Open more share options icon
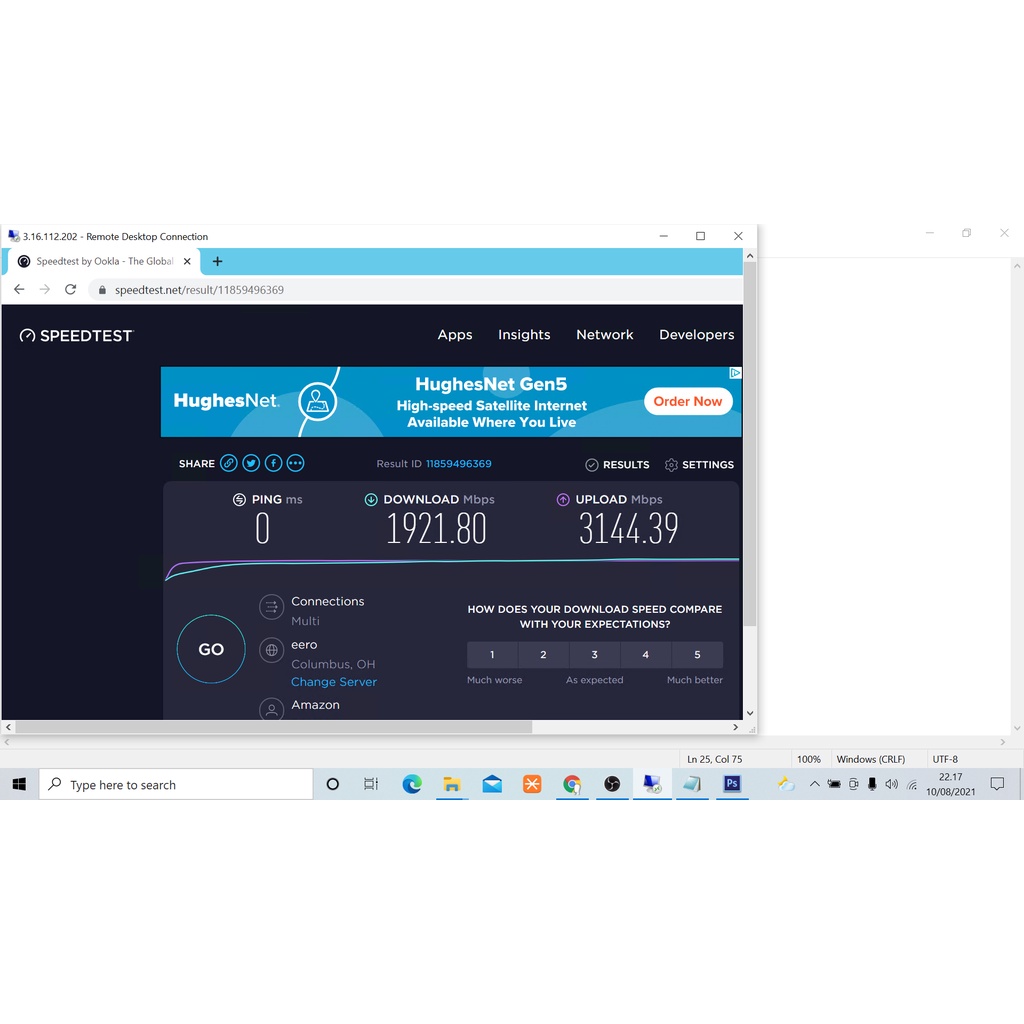The height and width of the screenshot is (1024, 1024). tap(295, 464)
